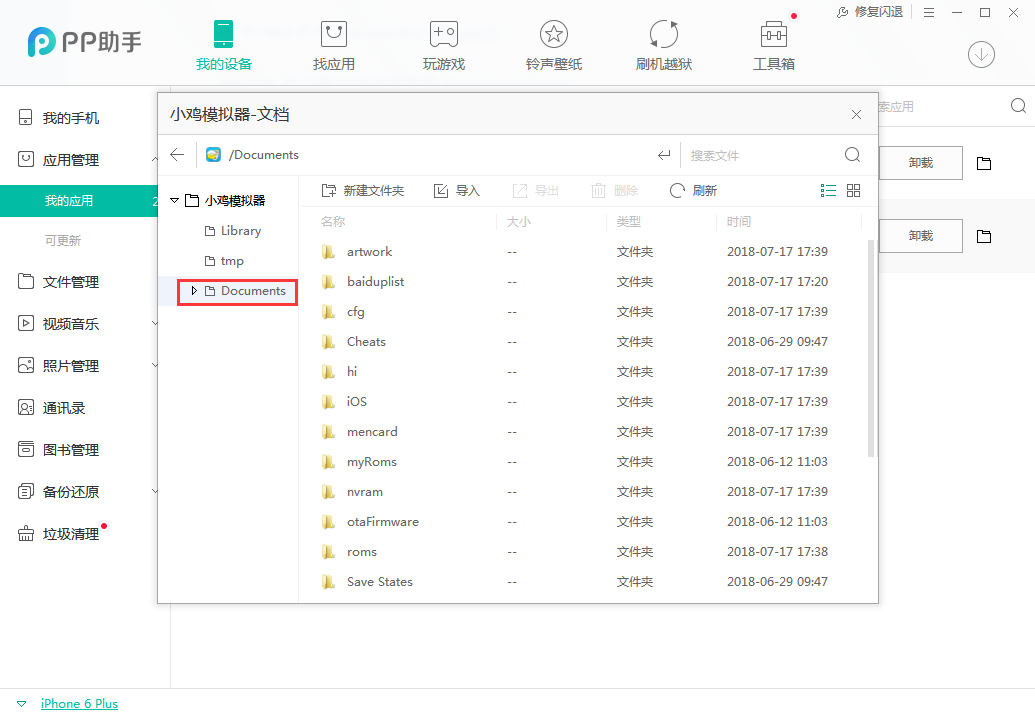Image resolution: width=1035 pixels, height=718 pixels.
Task: Open 可更新 sidebar item
Action: 63,241
